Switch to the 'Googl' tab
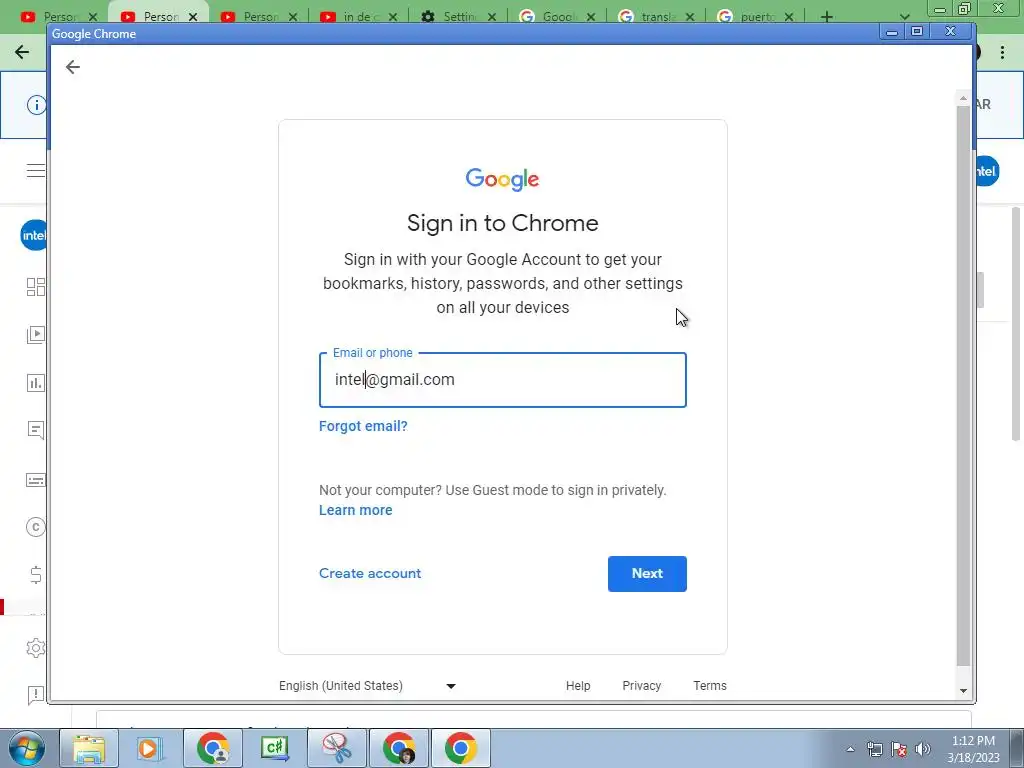This screenshot has height=768, width=1024. point(557,17)
